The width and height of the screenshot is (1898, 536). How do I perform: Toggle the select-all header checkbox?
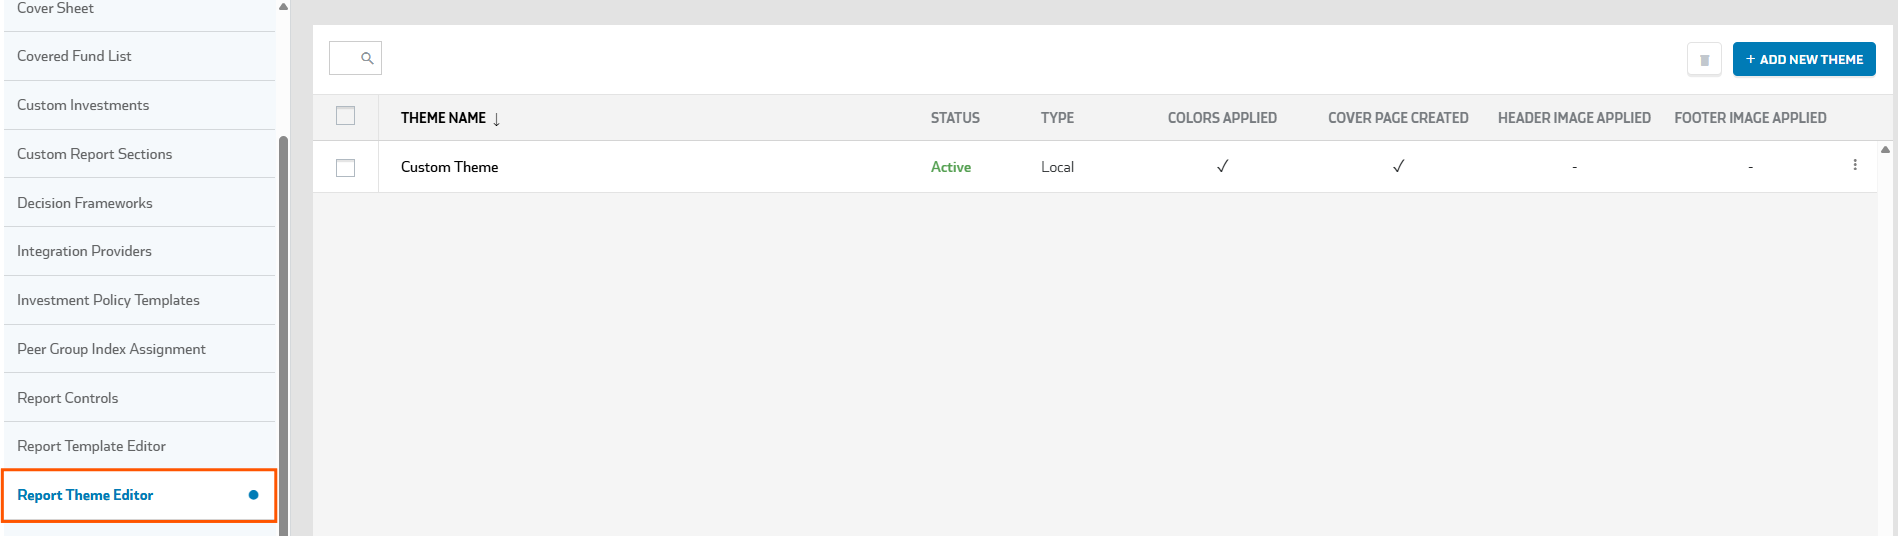[x=346, y=116]
